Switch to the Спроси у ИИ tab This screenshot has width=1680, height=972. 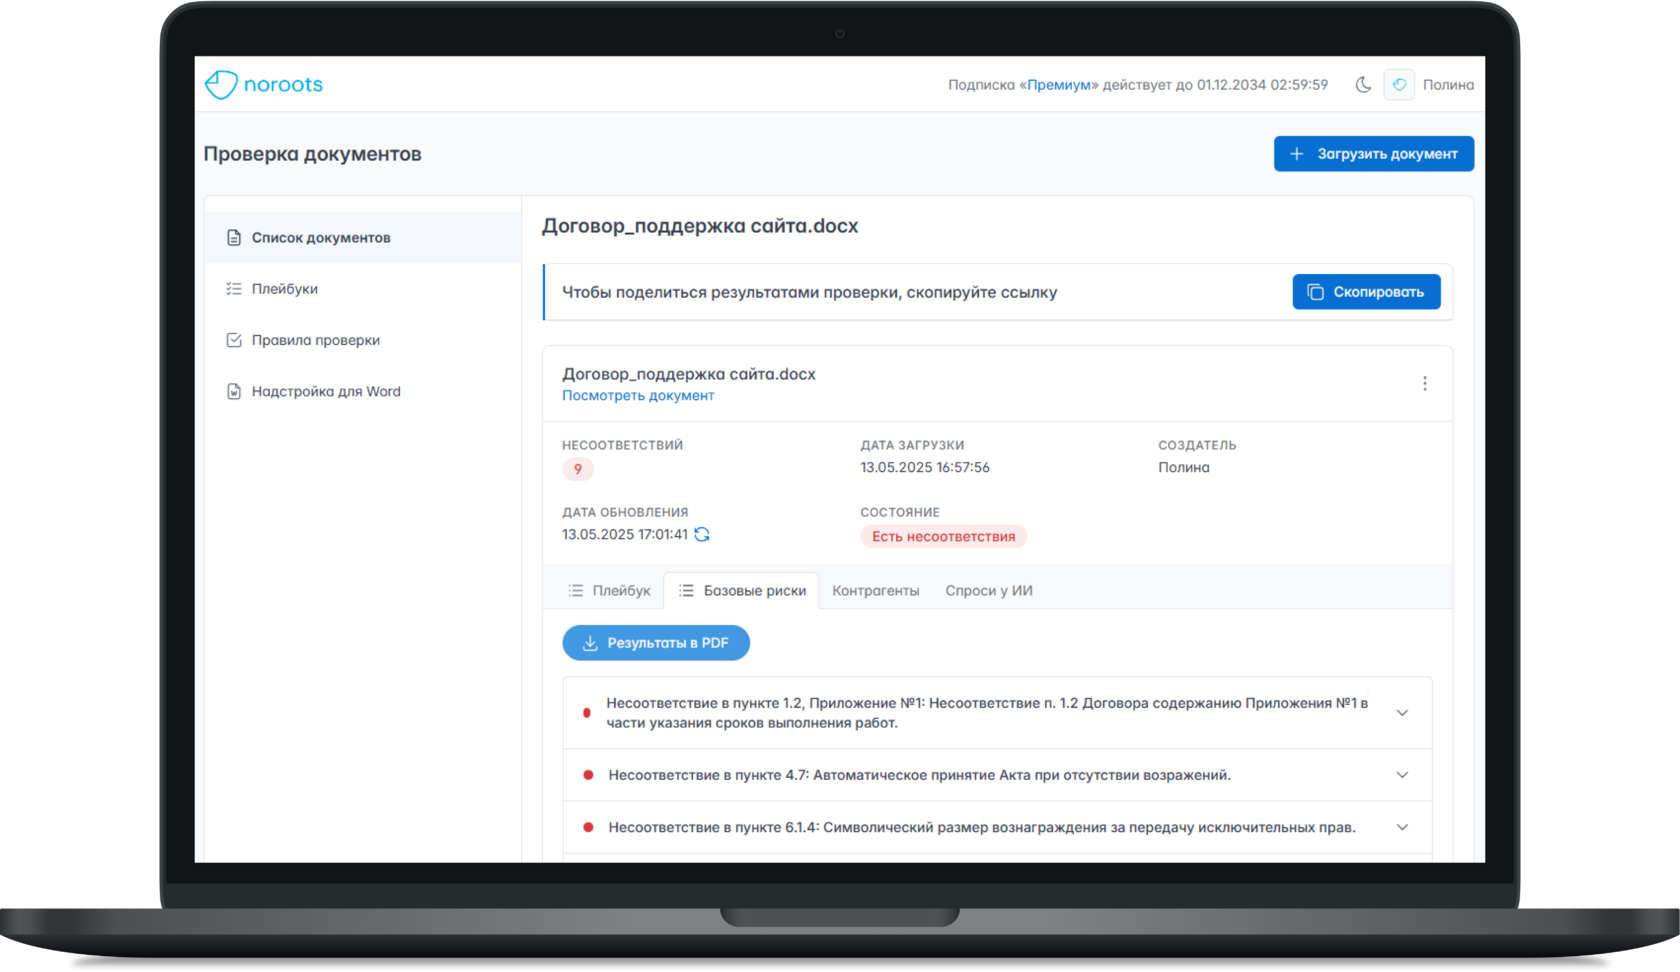pyautogui.click(x=989, y=591)
